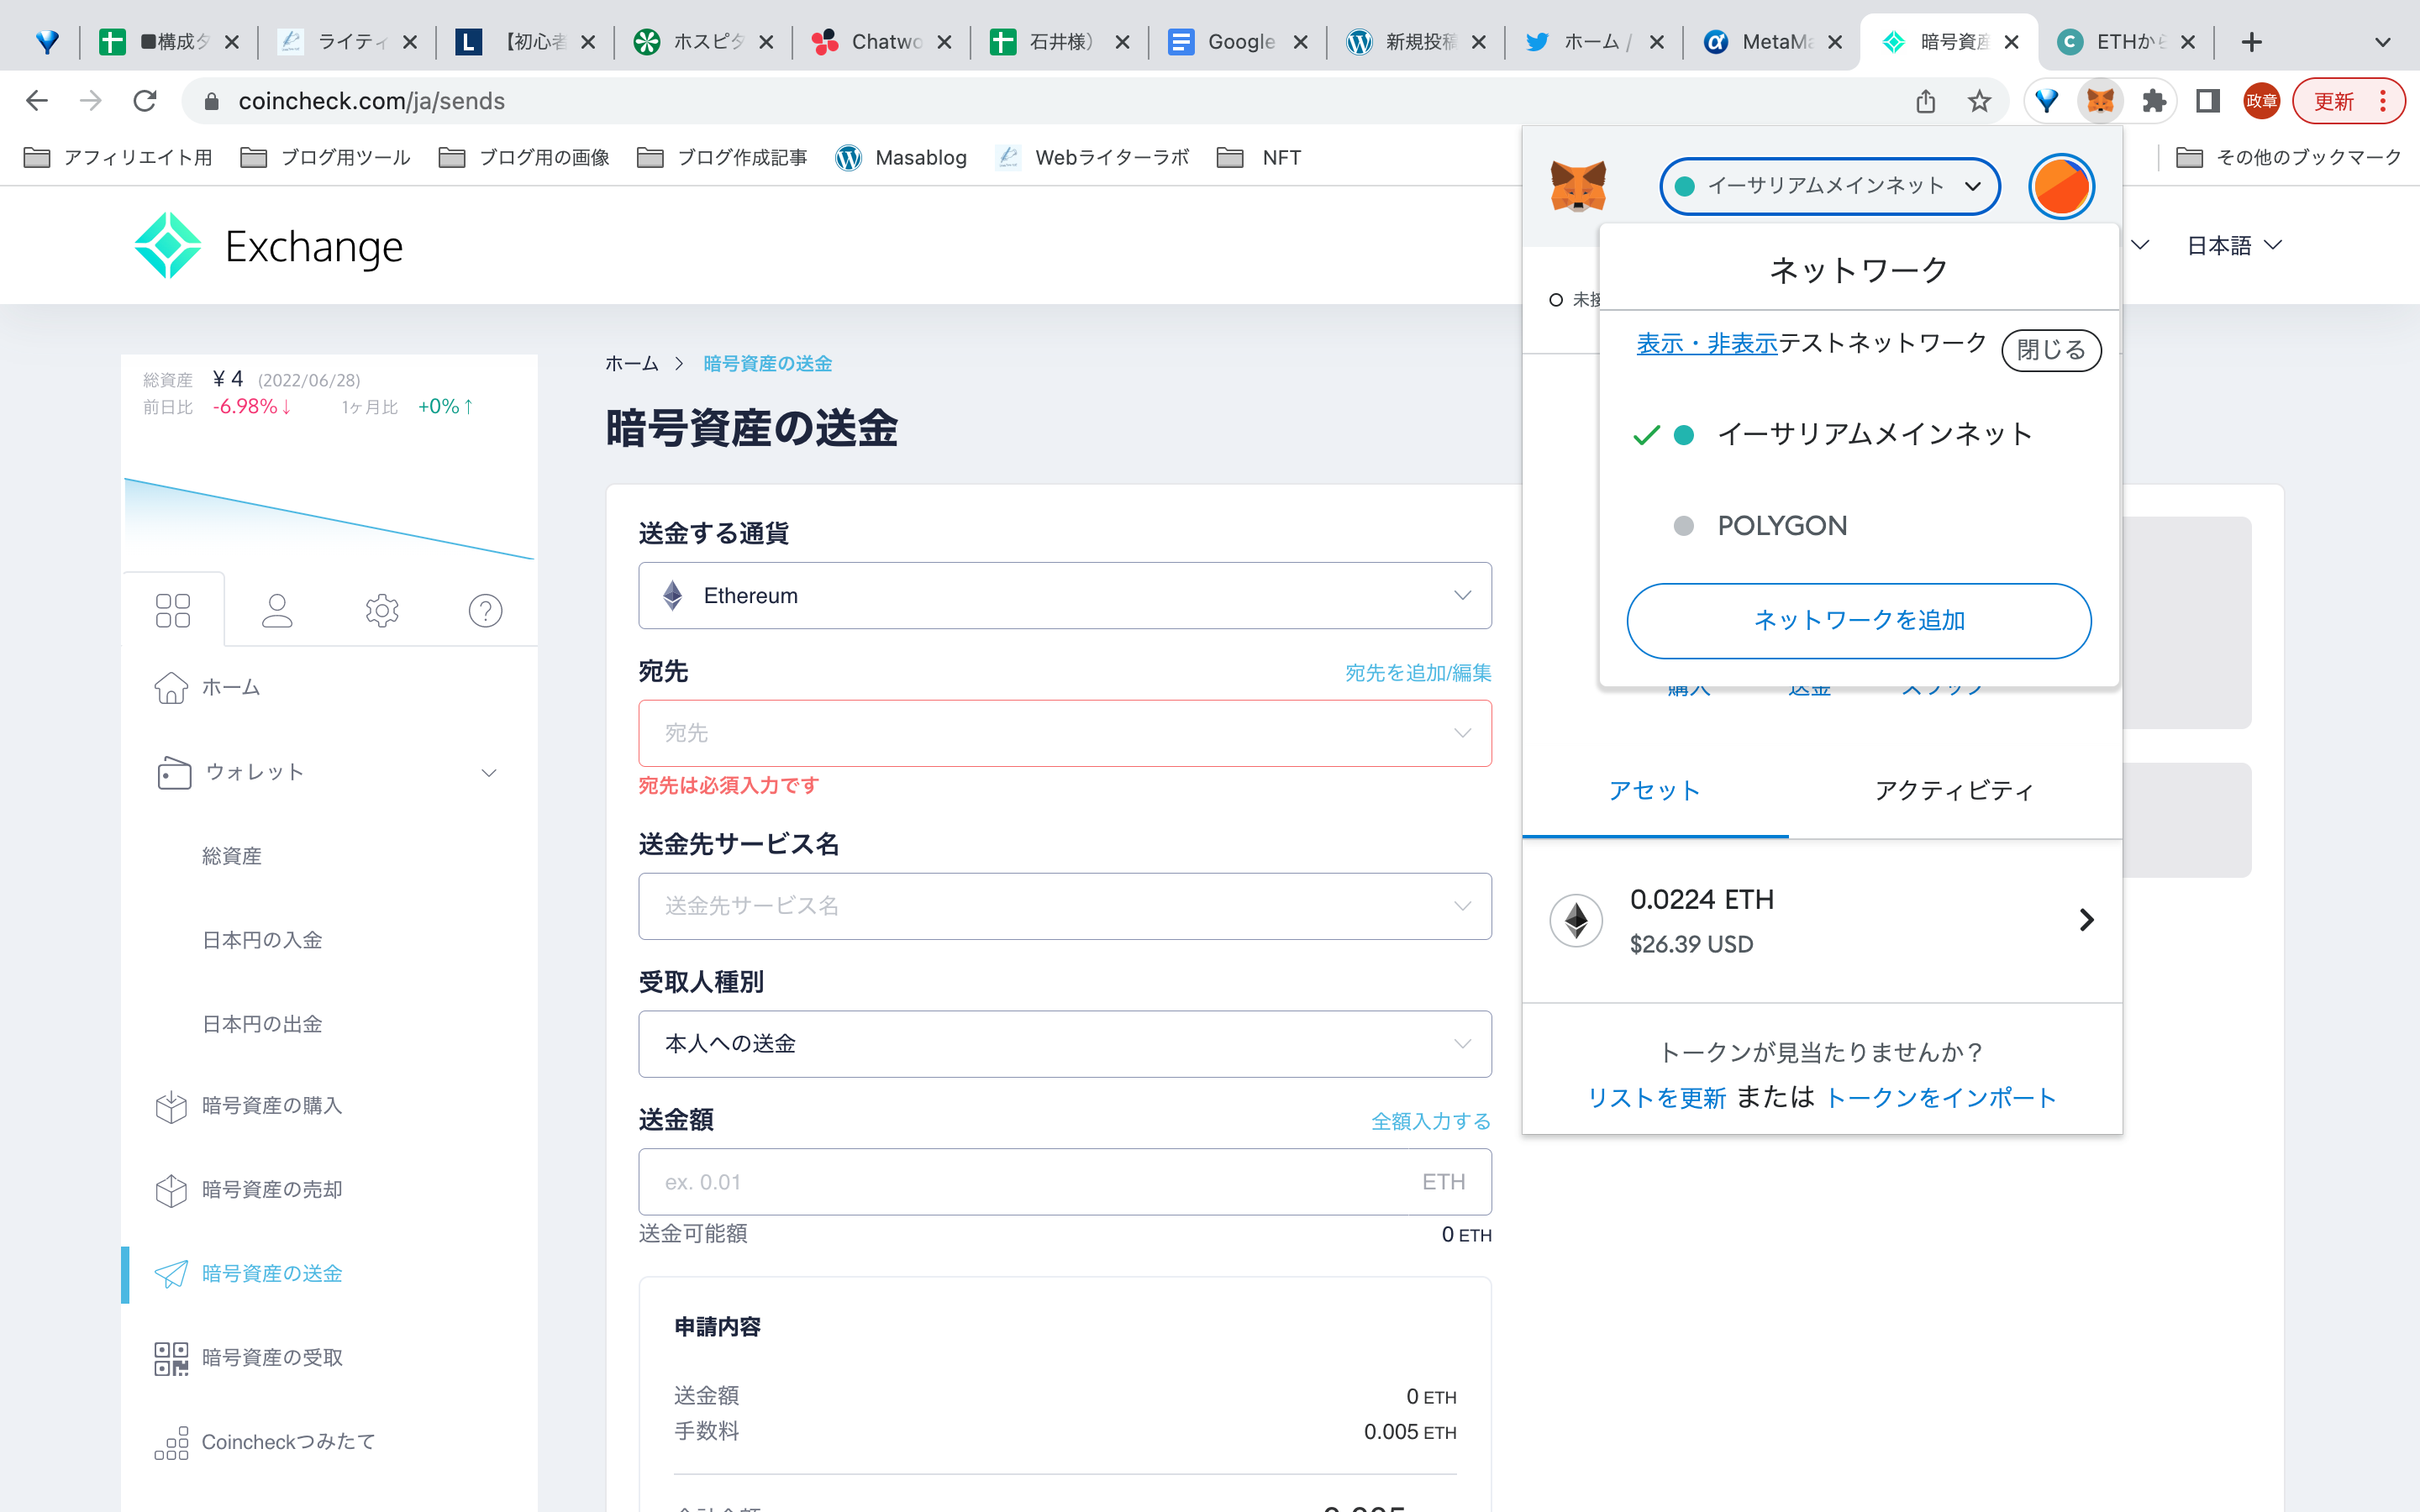
Task: Click the share page icon in address bar
Action: [x=1926, y=101]
